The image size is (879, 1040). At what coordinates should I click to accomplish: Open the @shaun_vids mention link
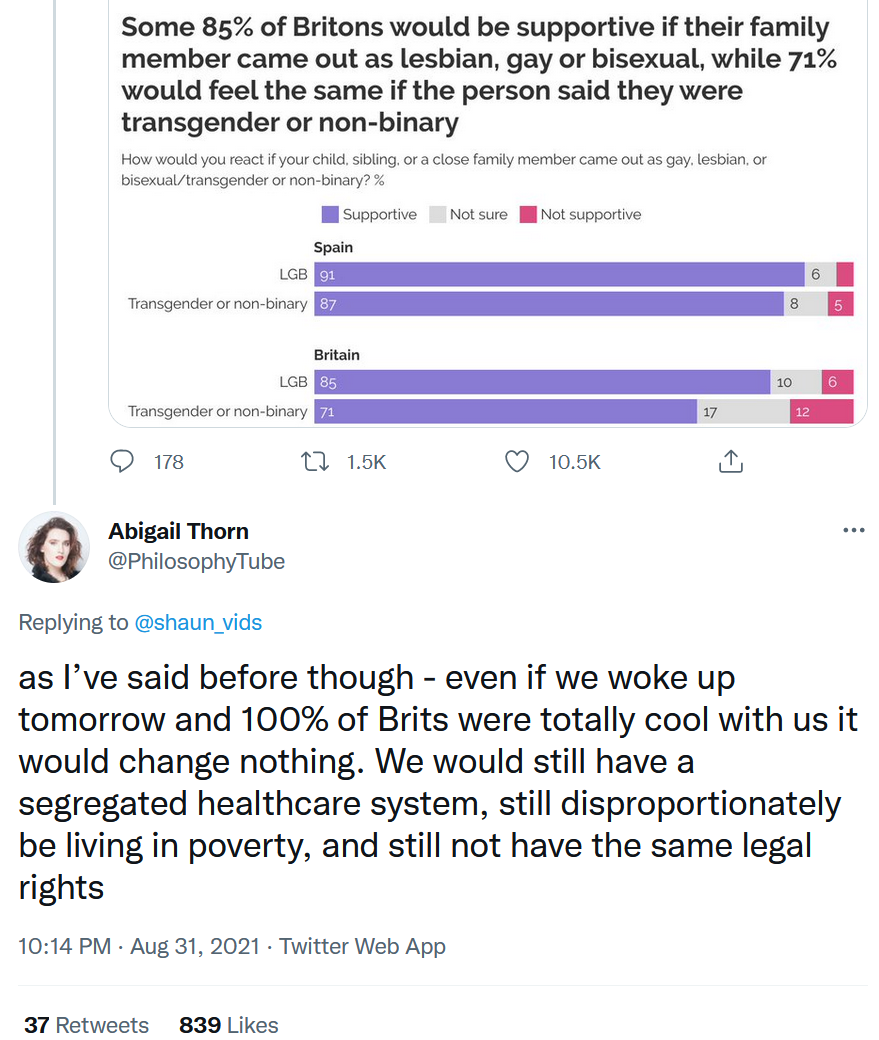[x=198, y=622]
